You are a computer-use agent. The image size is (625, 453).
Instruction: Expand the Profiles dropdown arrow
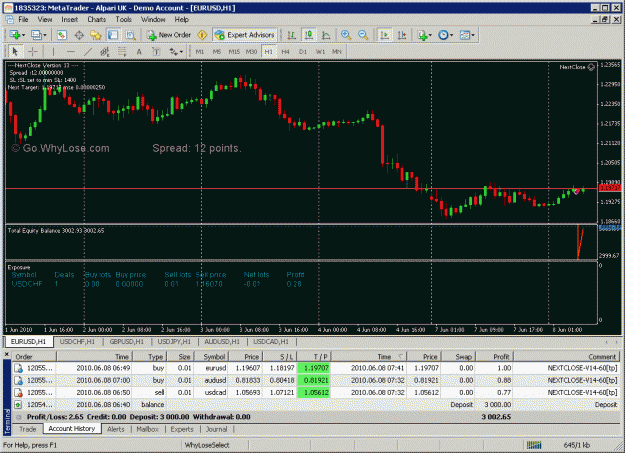[45, 35]
